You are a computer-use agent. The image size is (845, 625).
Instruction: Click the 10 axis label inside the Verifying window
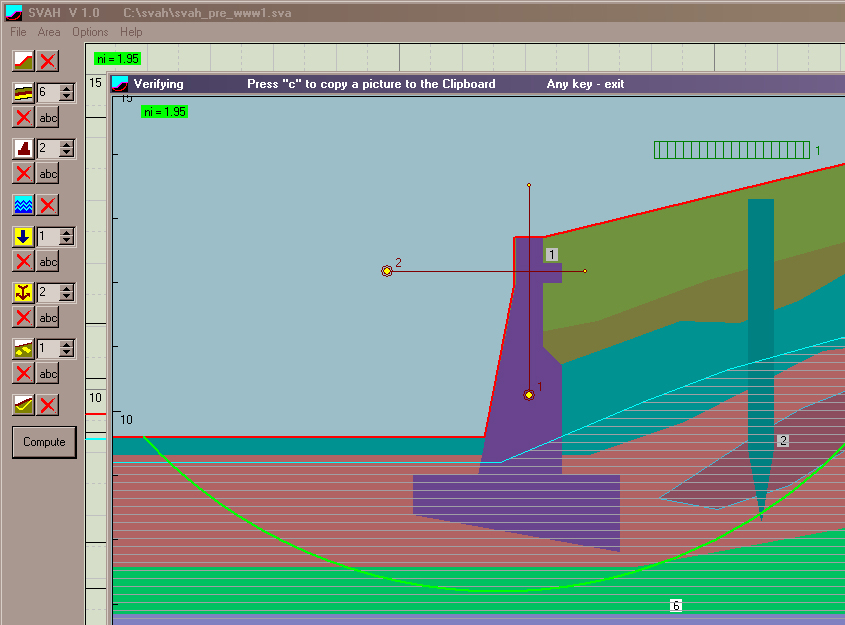tap(126, 420)
